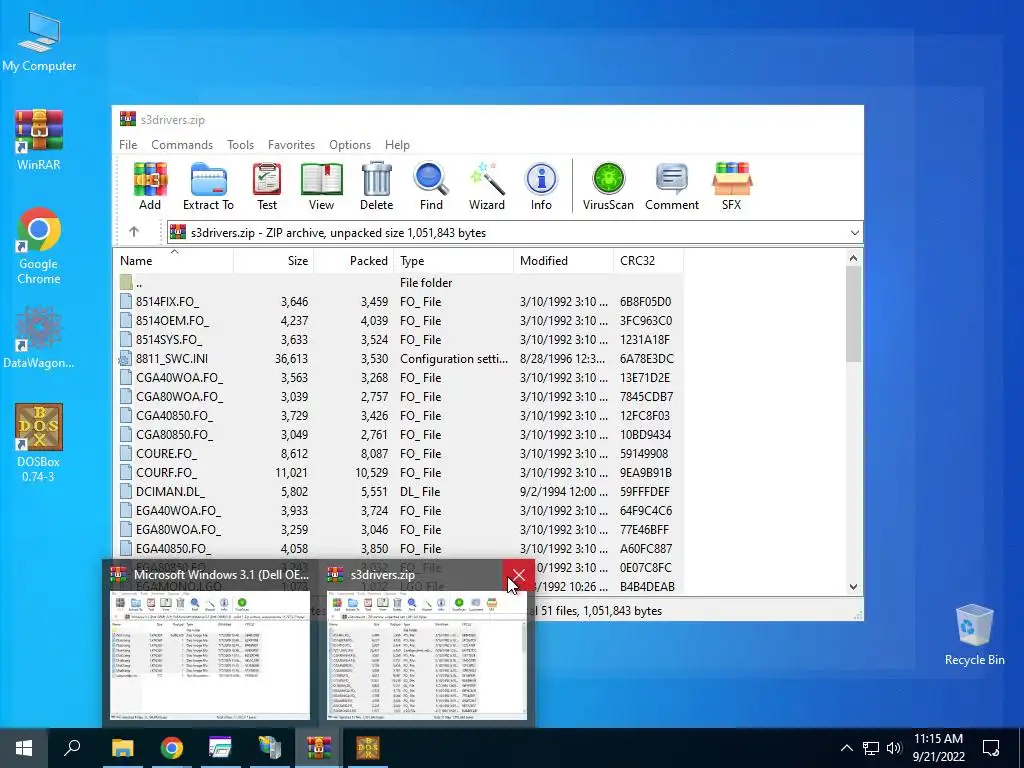Select file 8811_SWC.INI
This screenshot has height=768, width=1024.
pos(398,359)
